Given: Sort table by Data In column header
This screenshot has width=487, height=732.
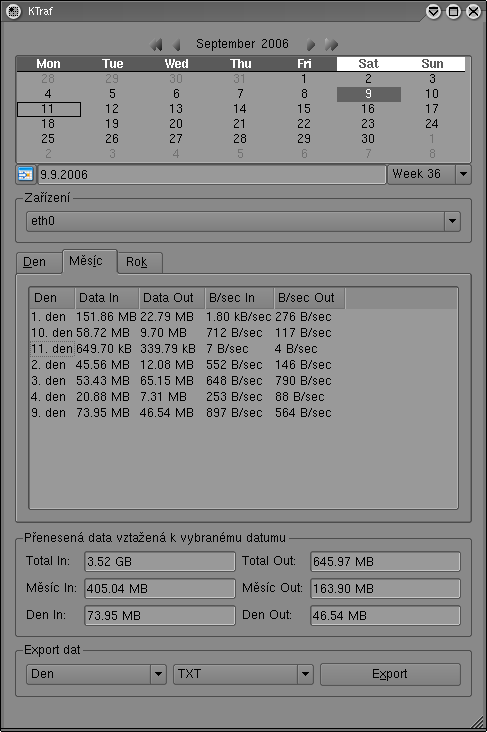Looking at the screenshot, I should tap(107, 298).
